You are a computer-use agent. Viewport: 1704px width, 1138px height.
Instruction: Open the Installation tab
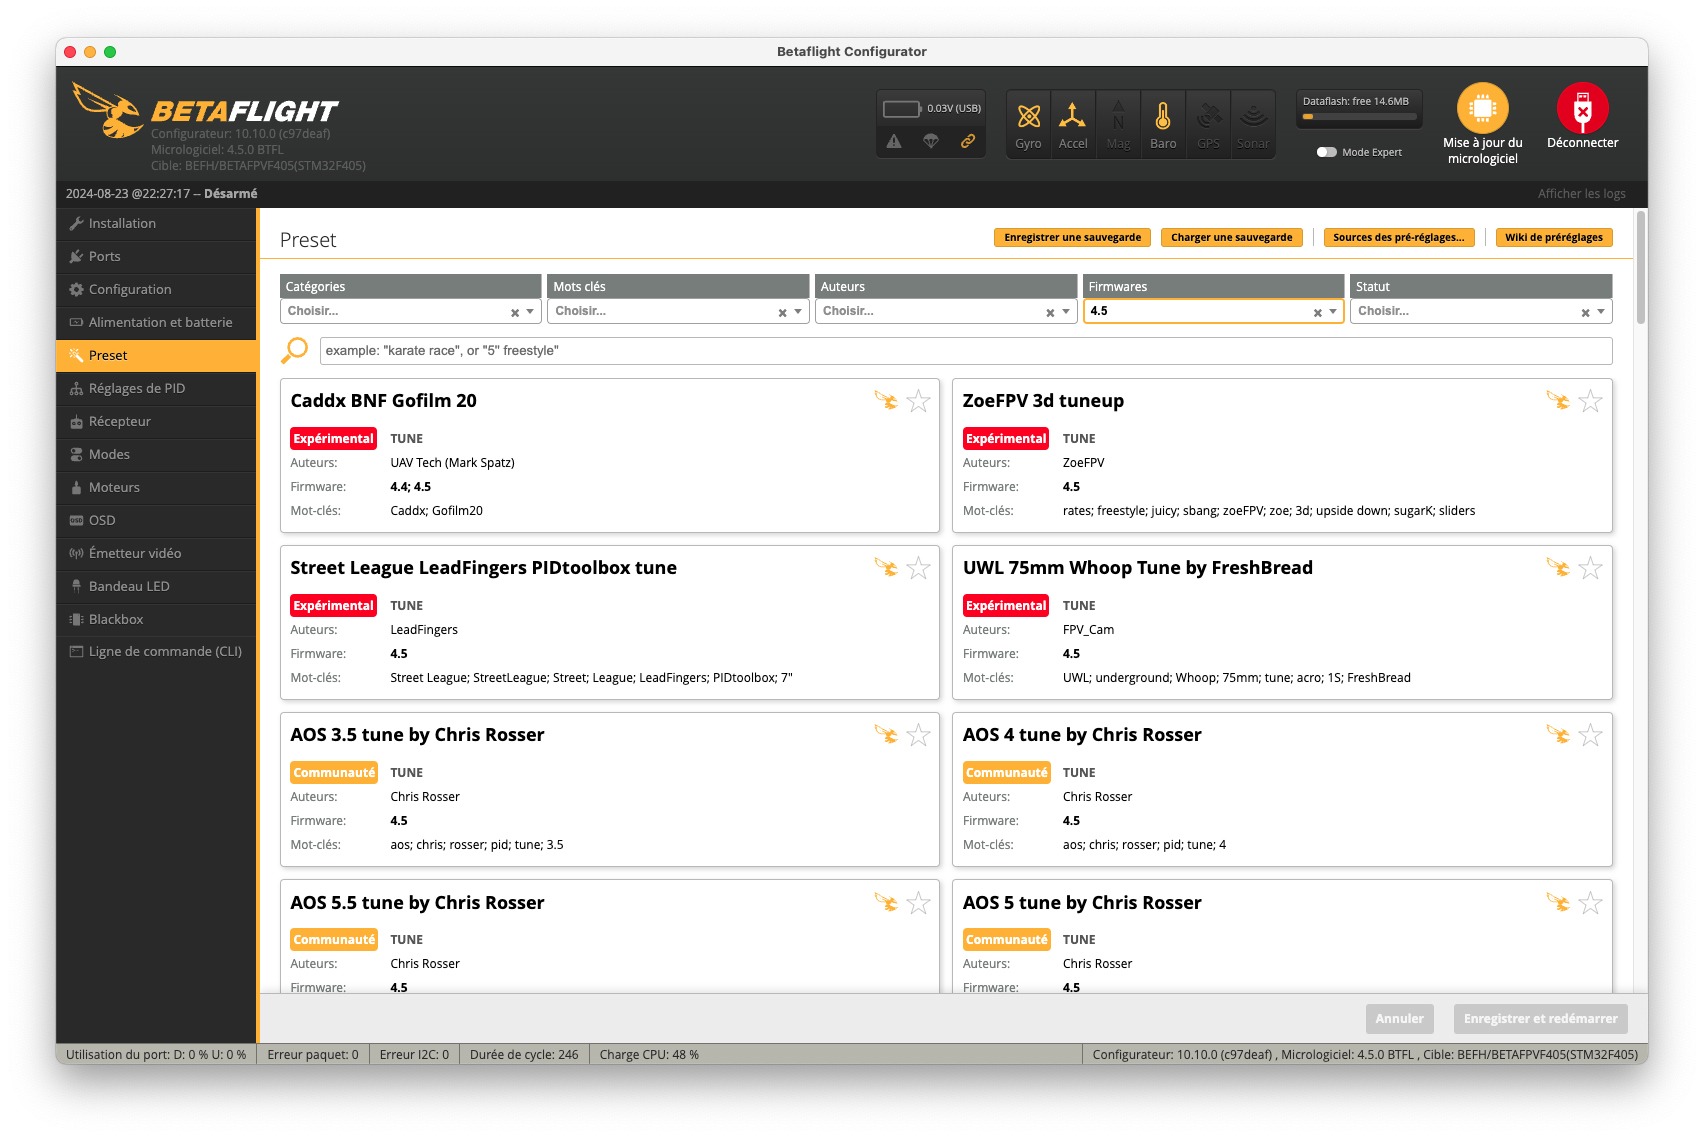[156, 223]
